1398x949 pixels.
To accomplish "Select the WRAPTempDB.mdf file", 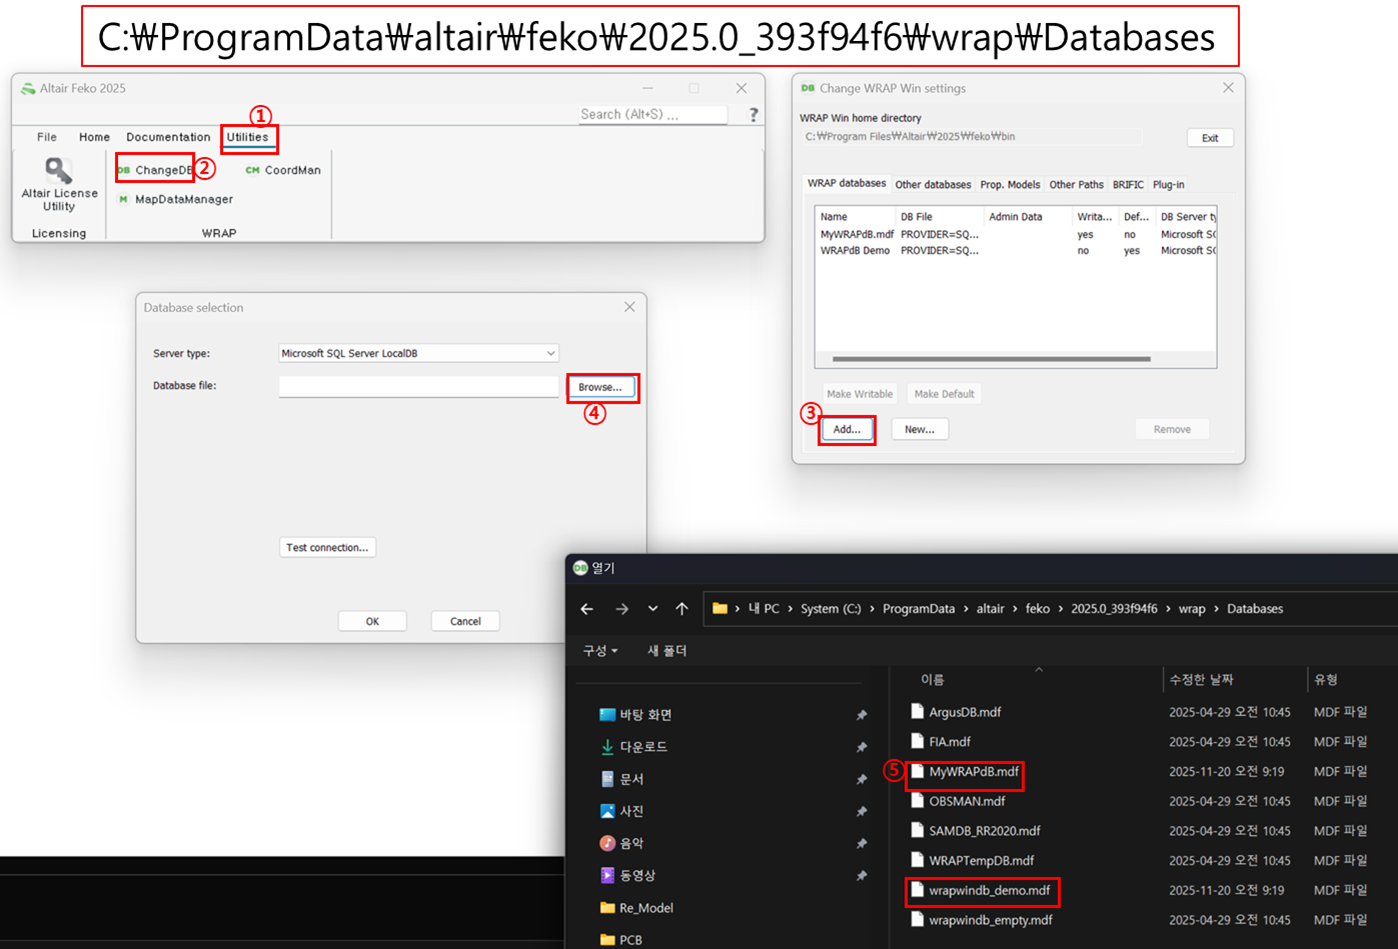I will (972, 861).
